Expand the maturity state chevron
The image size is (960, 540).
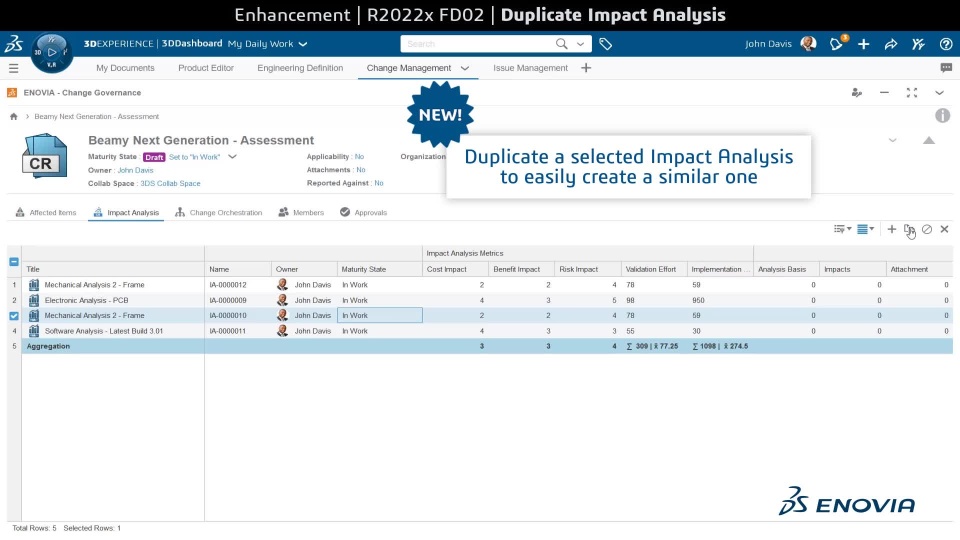coord(233,157)
